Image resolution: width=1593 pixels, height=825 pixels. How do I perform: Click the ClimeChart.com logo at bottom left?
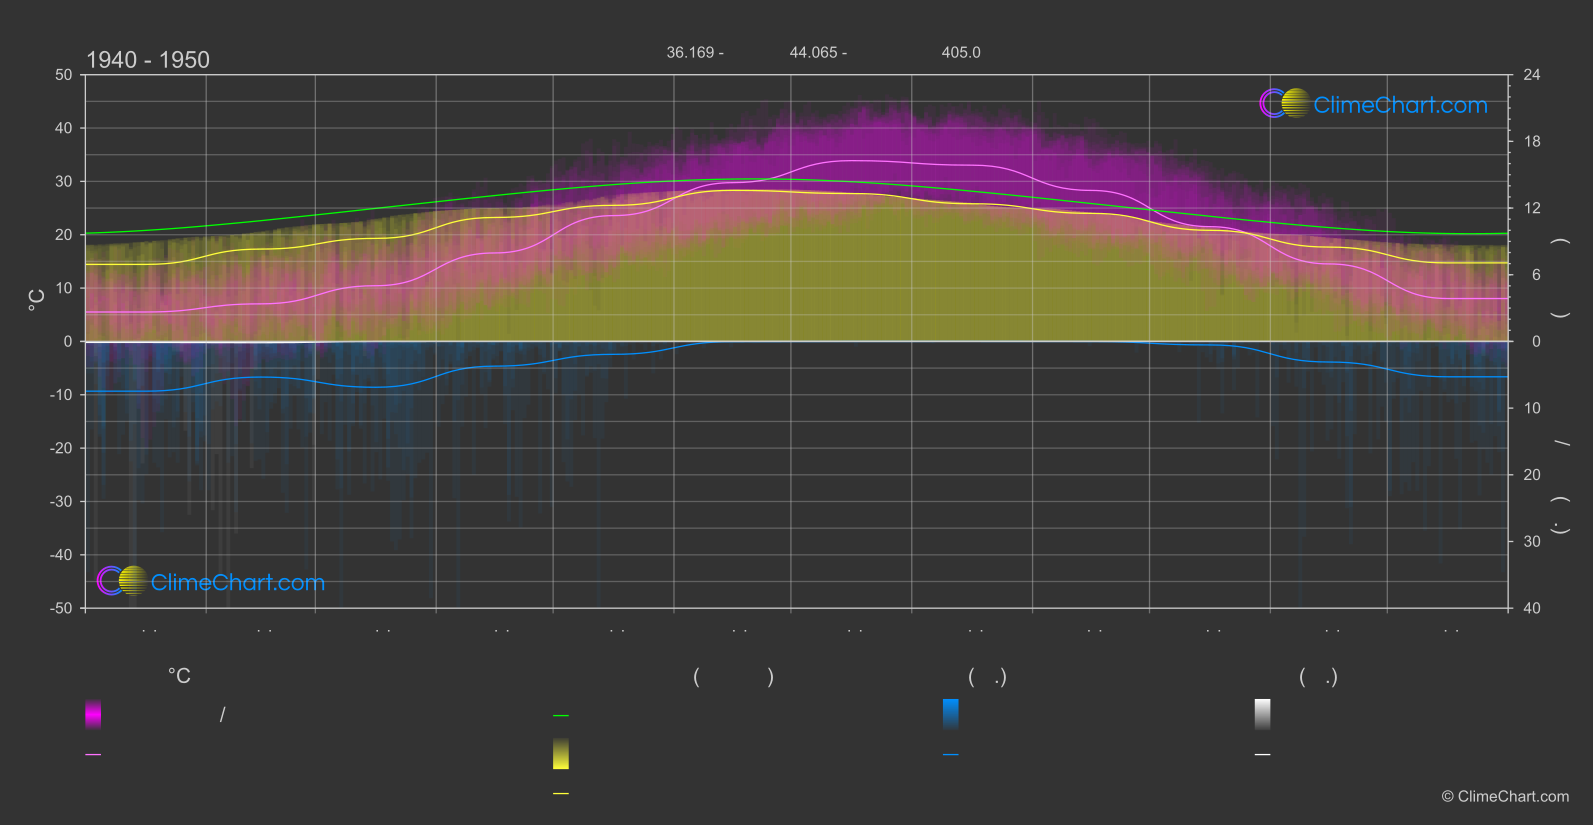[x=211, y=581]
